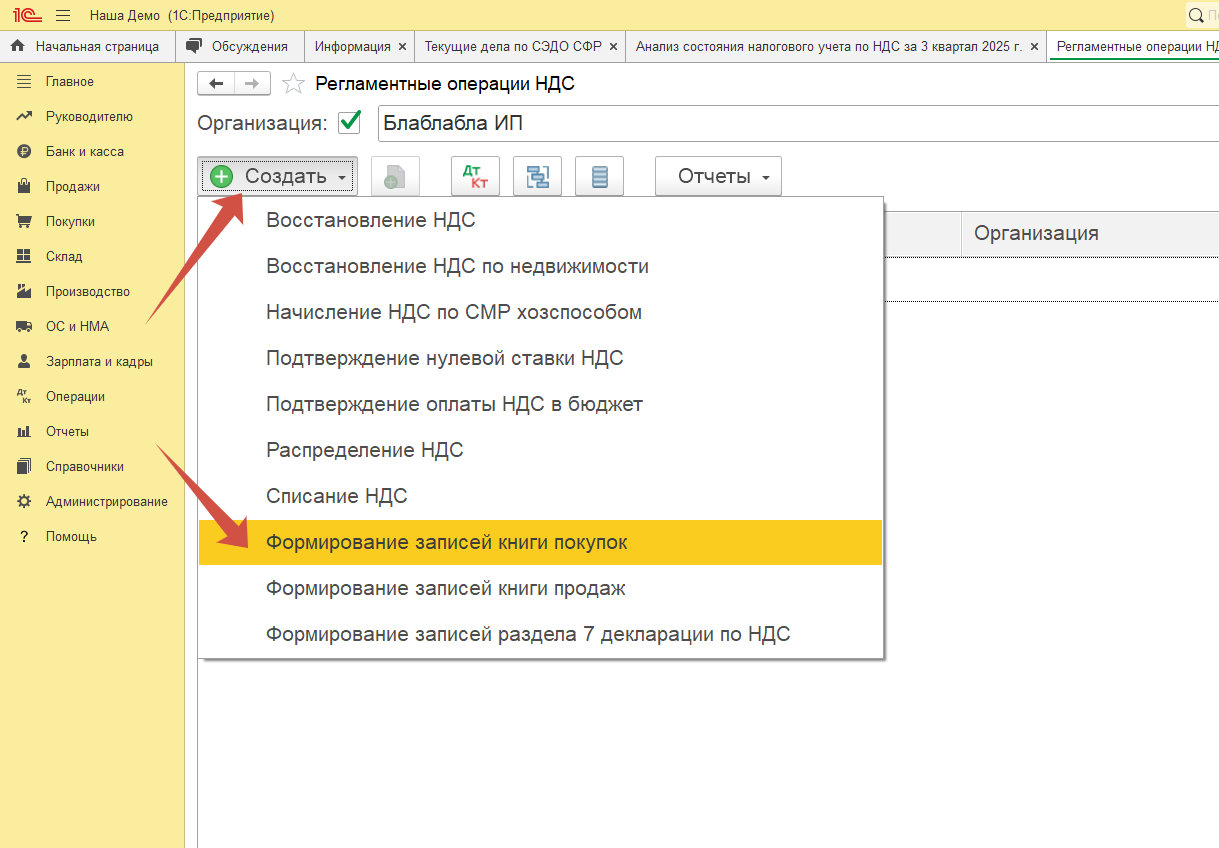
Task: Open the search magnifier icon at top
Action: (1195, 15)
